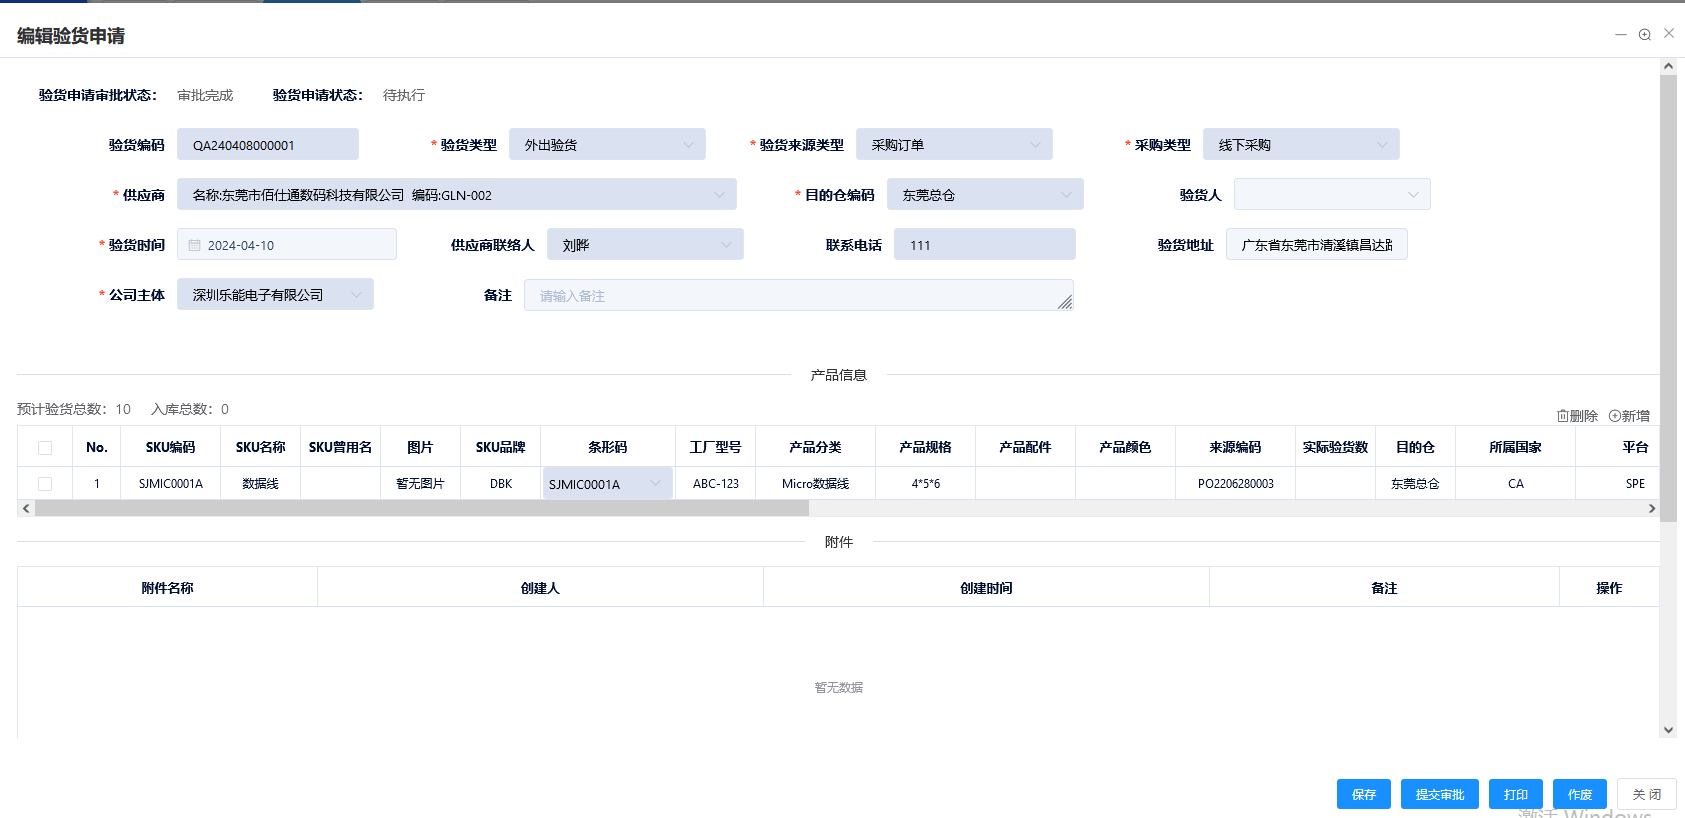Check the row 1 checkbox for SJMIC0001A
The width and height of the screenshot is (1685, 818).
tap(45, 484)
